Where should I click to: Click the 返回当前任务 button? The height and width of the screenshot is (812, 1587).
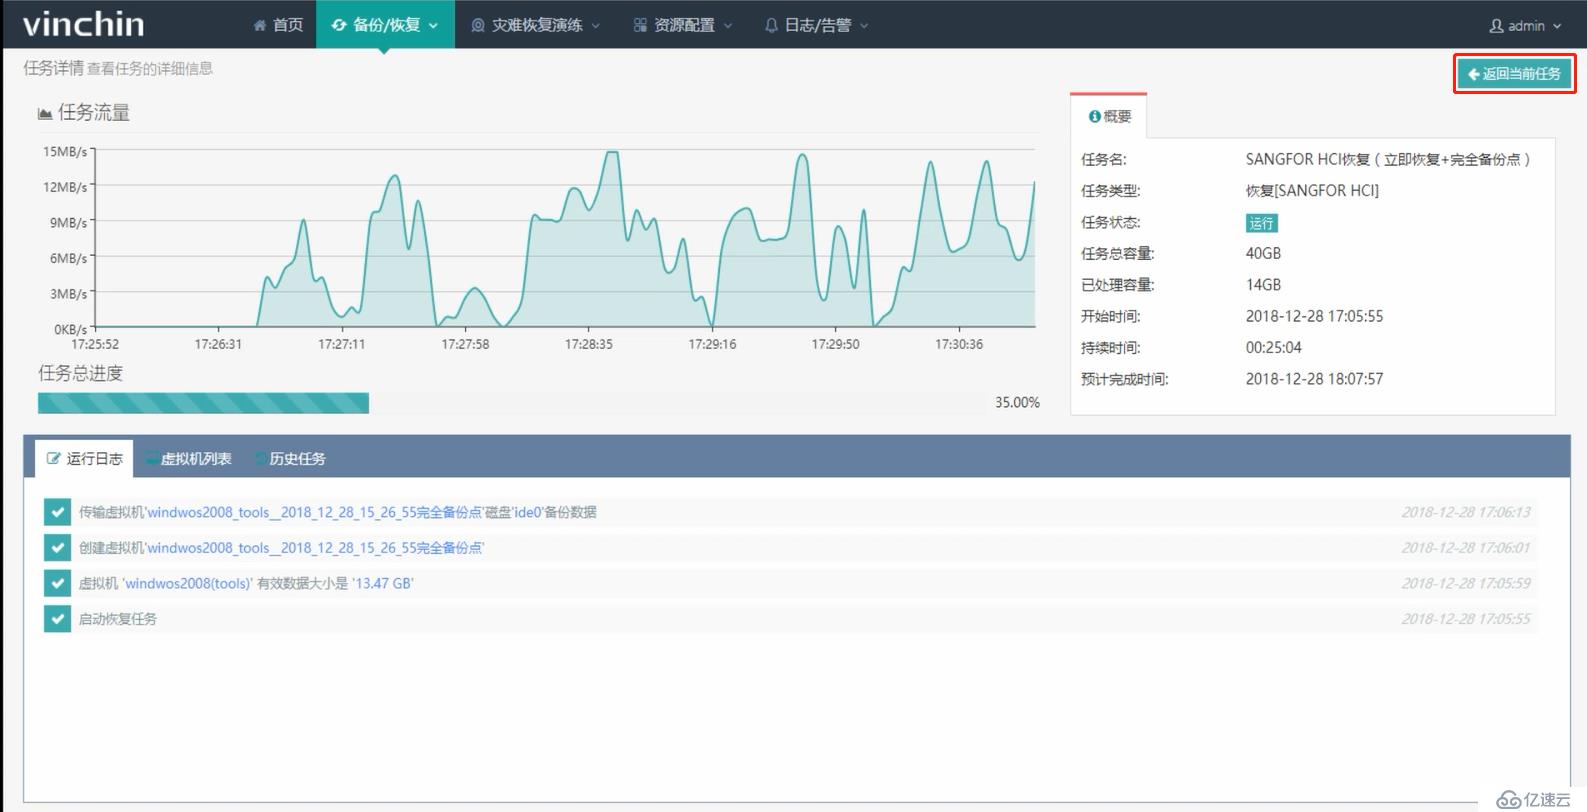coord(1514,74)
